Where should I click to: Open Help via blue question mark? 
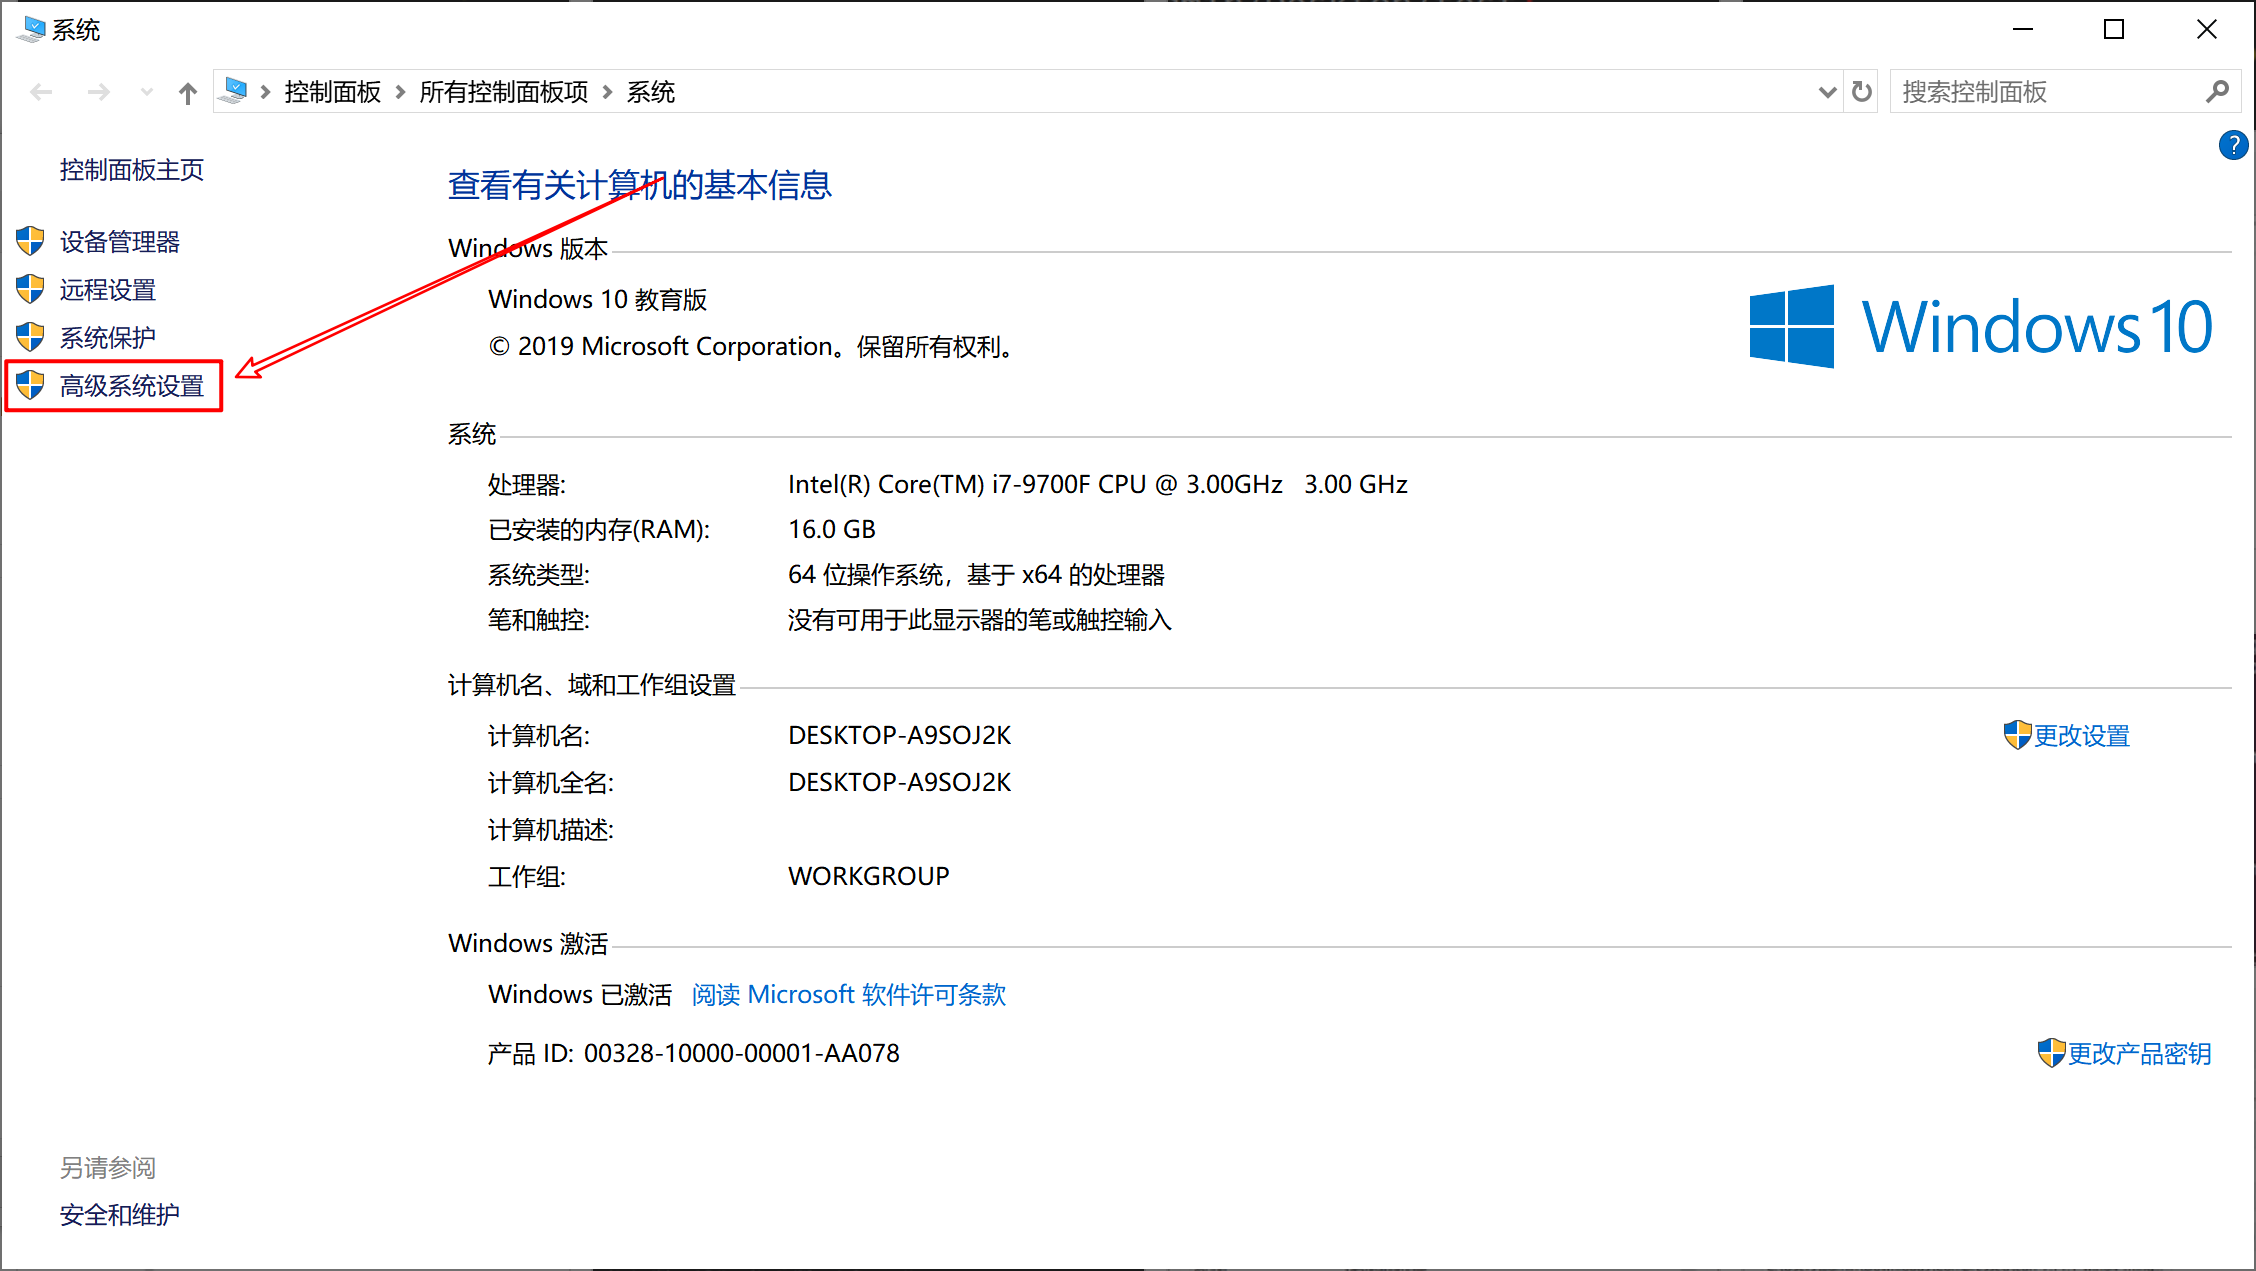click(2233, 145)
